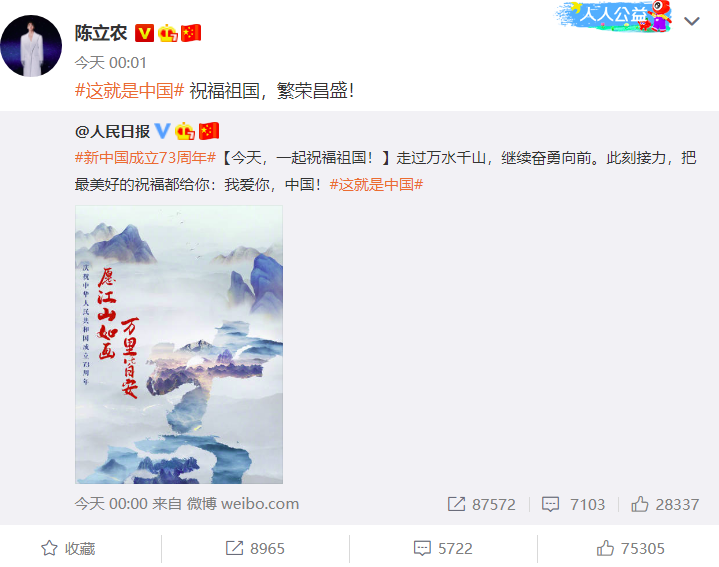Like the original post with 28337 likes
This screenshot has width=719, height=567.
tap(665, 504)
